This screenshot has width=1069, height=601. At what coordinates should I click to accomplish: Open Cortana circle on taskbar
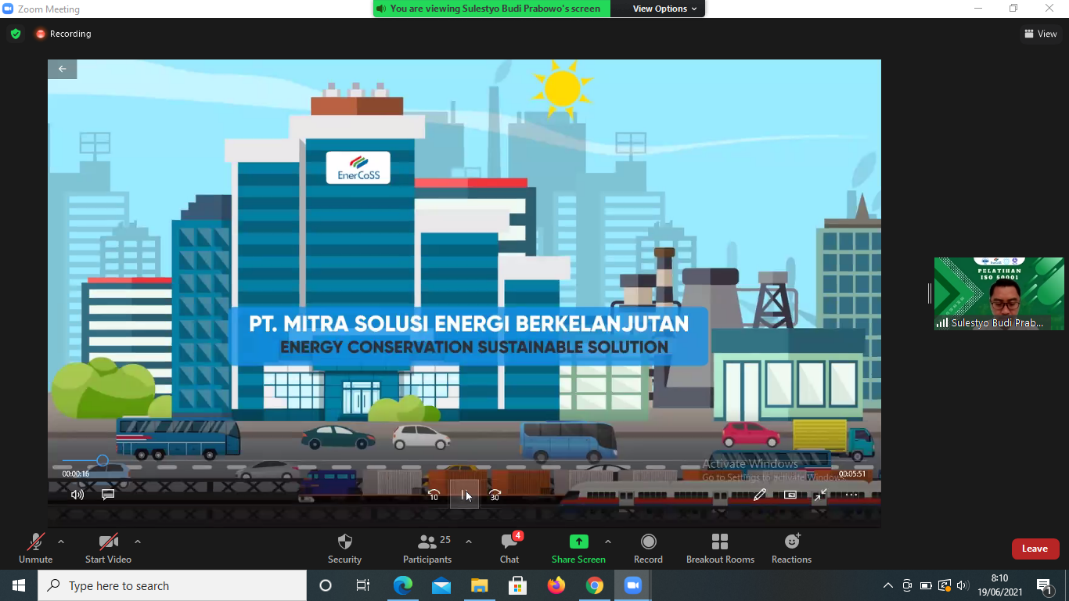[x=325, y=585]
